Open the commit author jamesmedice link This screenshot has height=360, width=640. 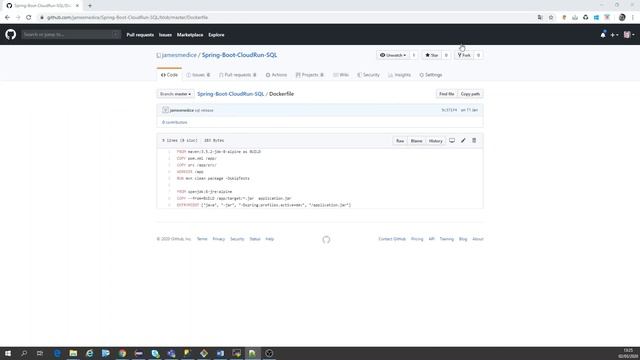[182, 110]
